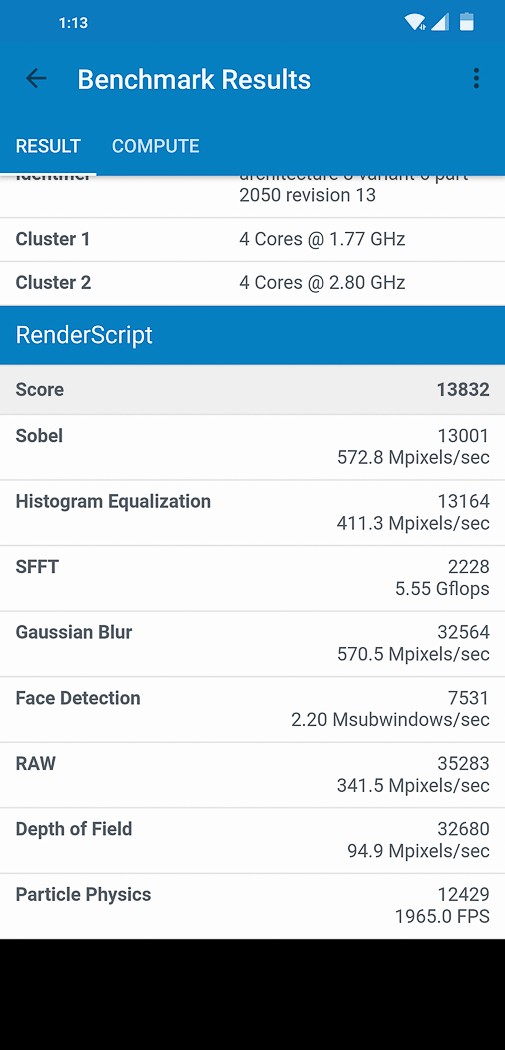Tap the battery status icon
Screen dimensions: 505x1050
(467, 22)
